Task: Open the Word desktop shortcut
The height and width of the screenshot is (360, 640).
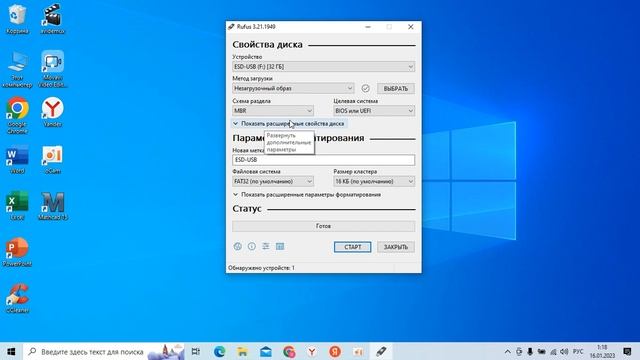Action: [x=17, y=159]
